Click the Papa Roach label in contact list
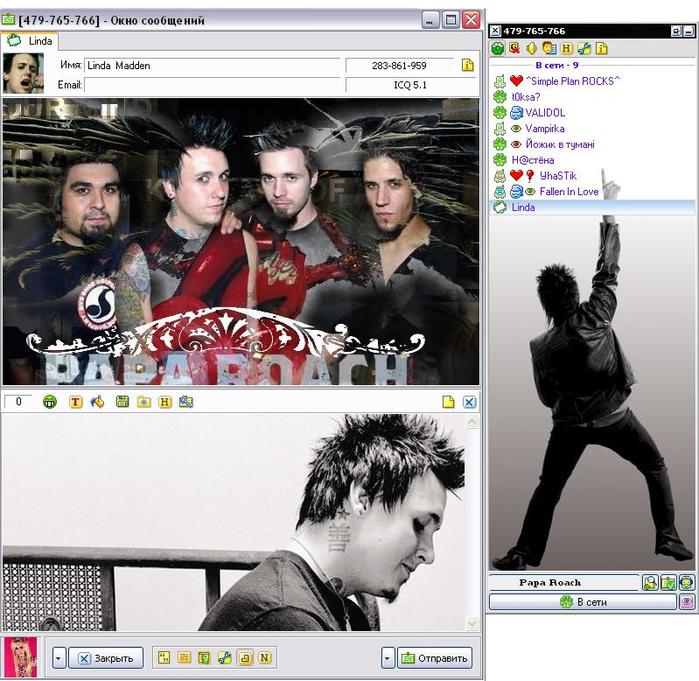Screen dimensions: 699x681 point(550,583)
